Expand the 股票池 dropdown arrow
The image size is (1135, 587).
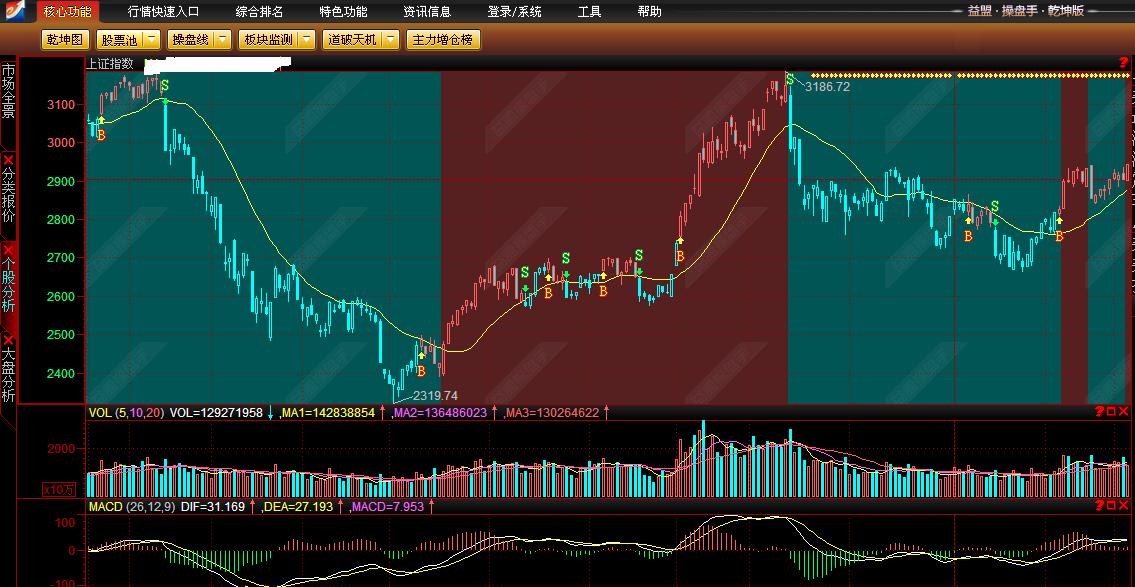pyautogui.click(x=150, y=40)
